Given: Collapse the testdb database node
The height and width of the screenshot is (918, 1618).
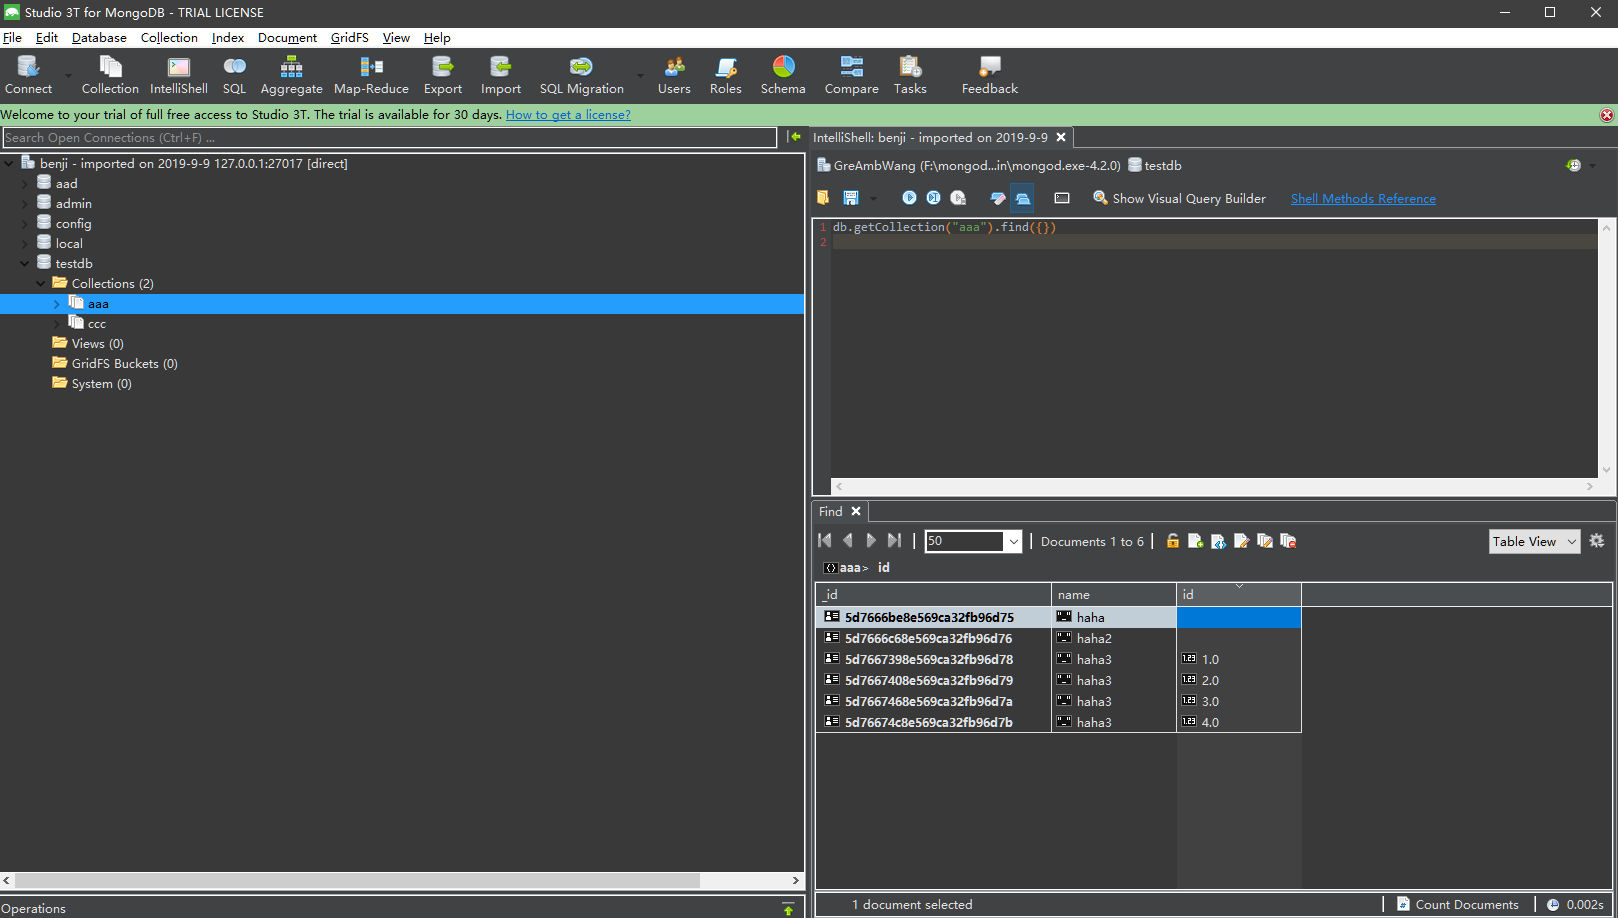Looking at the screenshot, I should [23, 263].
